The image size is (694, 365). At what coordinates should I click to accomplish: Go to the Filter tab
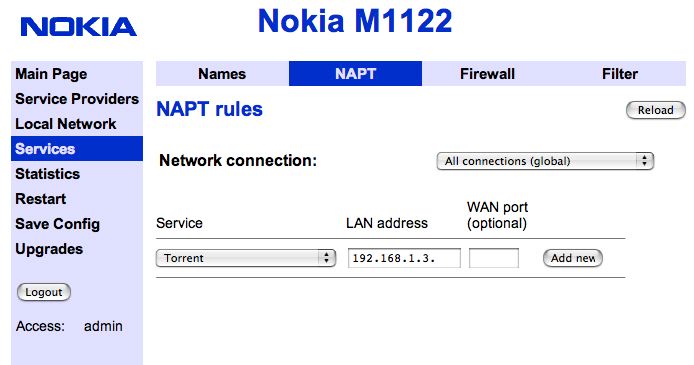pyautogui.click(x=620, y=73)
